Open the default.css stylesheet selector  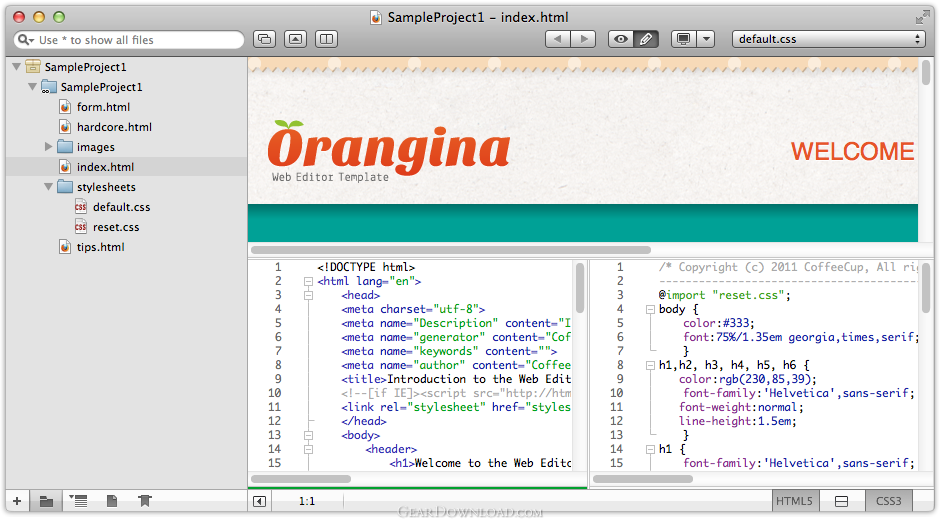tap(828, 39)
